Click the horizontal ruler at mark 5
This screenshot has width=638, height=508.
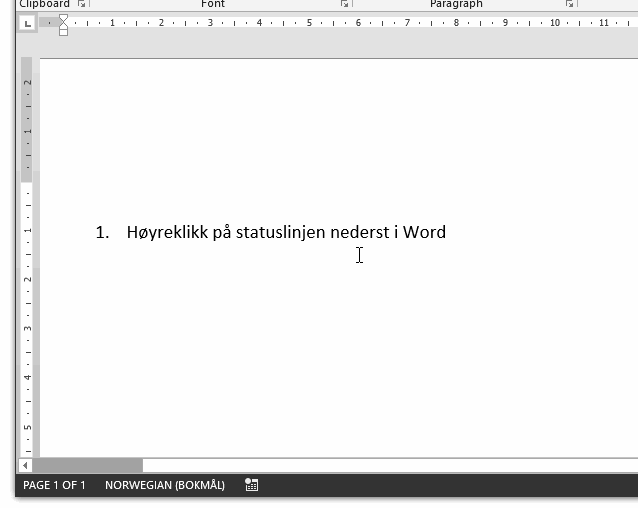[x=309, y=23]
